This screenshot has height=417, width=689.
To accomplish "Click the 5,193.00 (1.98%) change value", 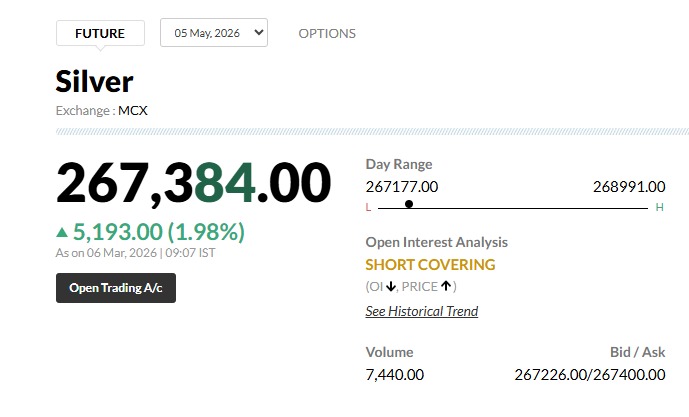I will [159, 232].
